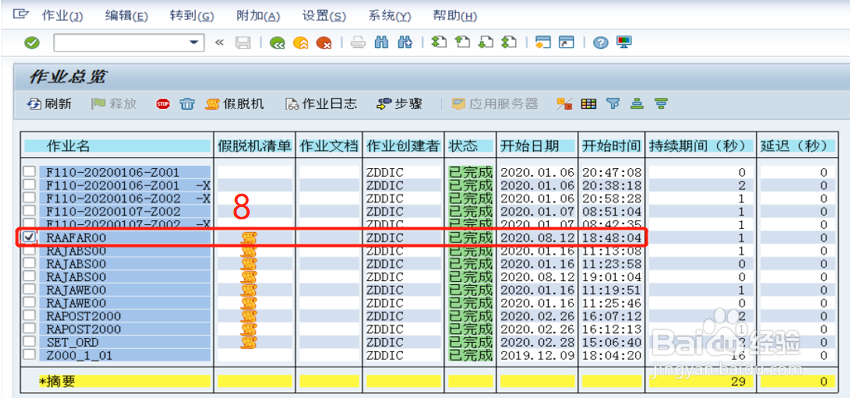Click the « collapse command field arrow

pos(219,43)
